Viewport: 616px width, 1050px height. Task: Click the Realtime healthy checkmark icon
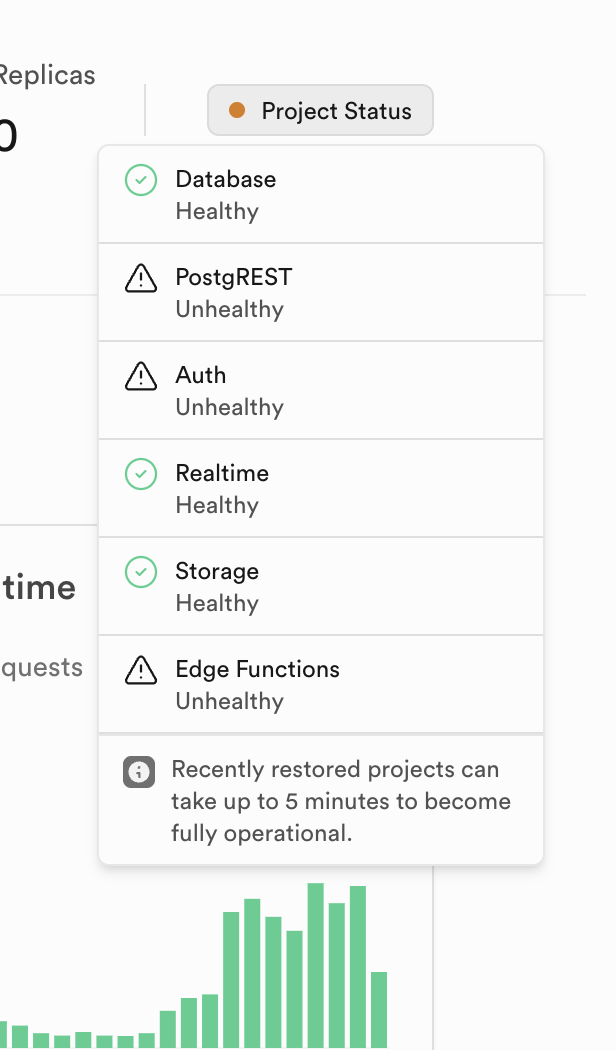(x=141, y=474)
